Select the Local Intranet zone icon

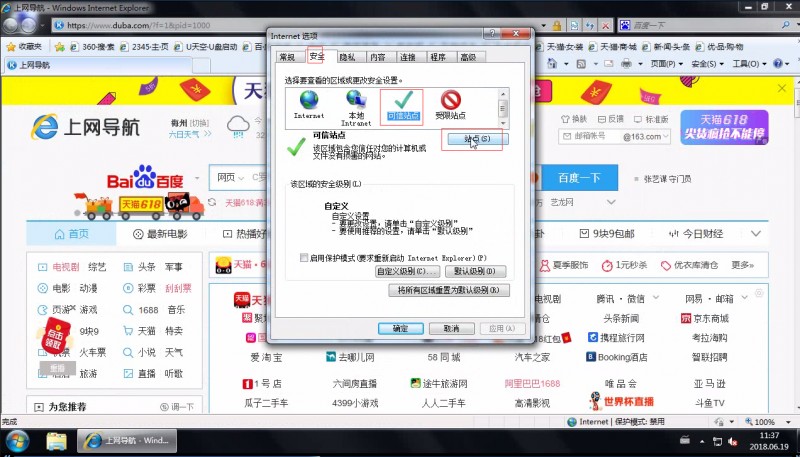tap(356, 107)
